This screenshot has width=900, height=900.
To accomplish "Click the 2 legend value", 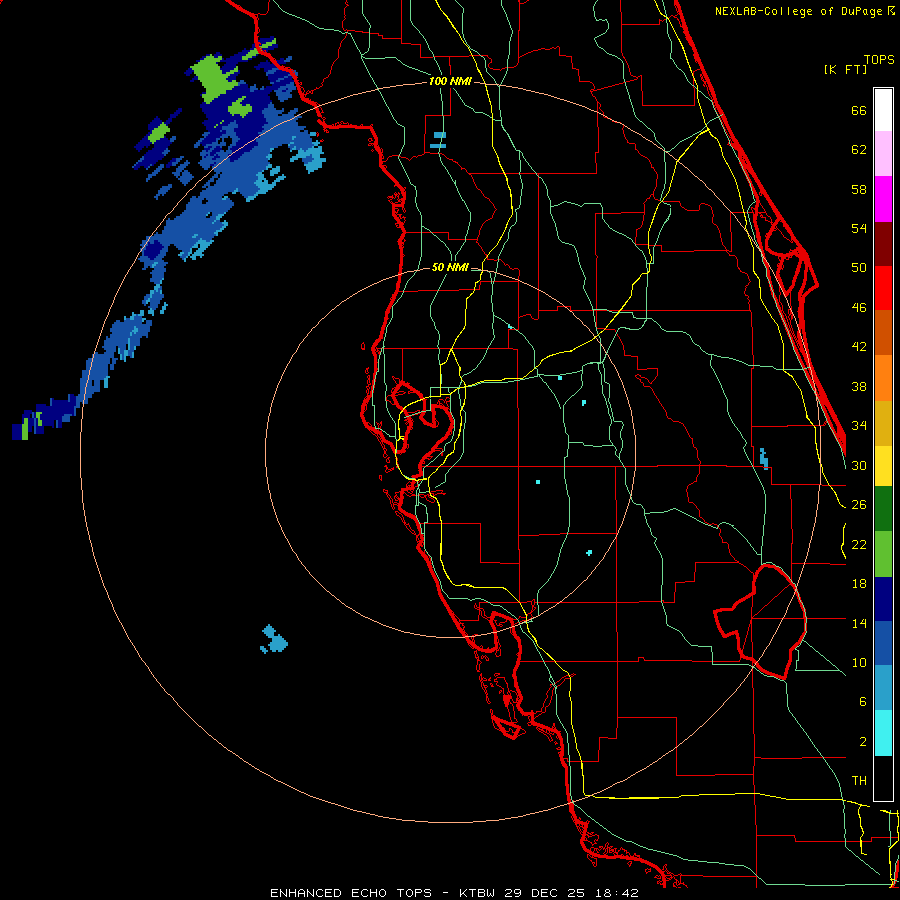I will pyautogui.click(x=862, y=741).
